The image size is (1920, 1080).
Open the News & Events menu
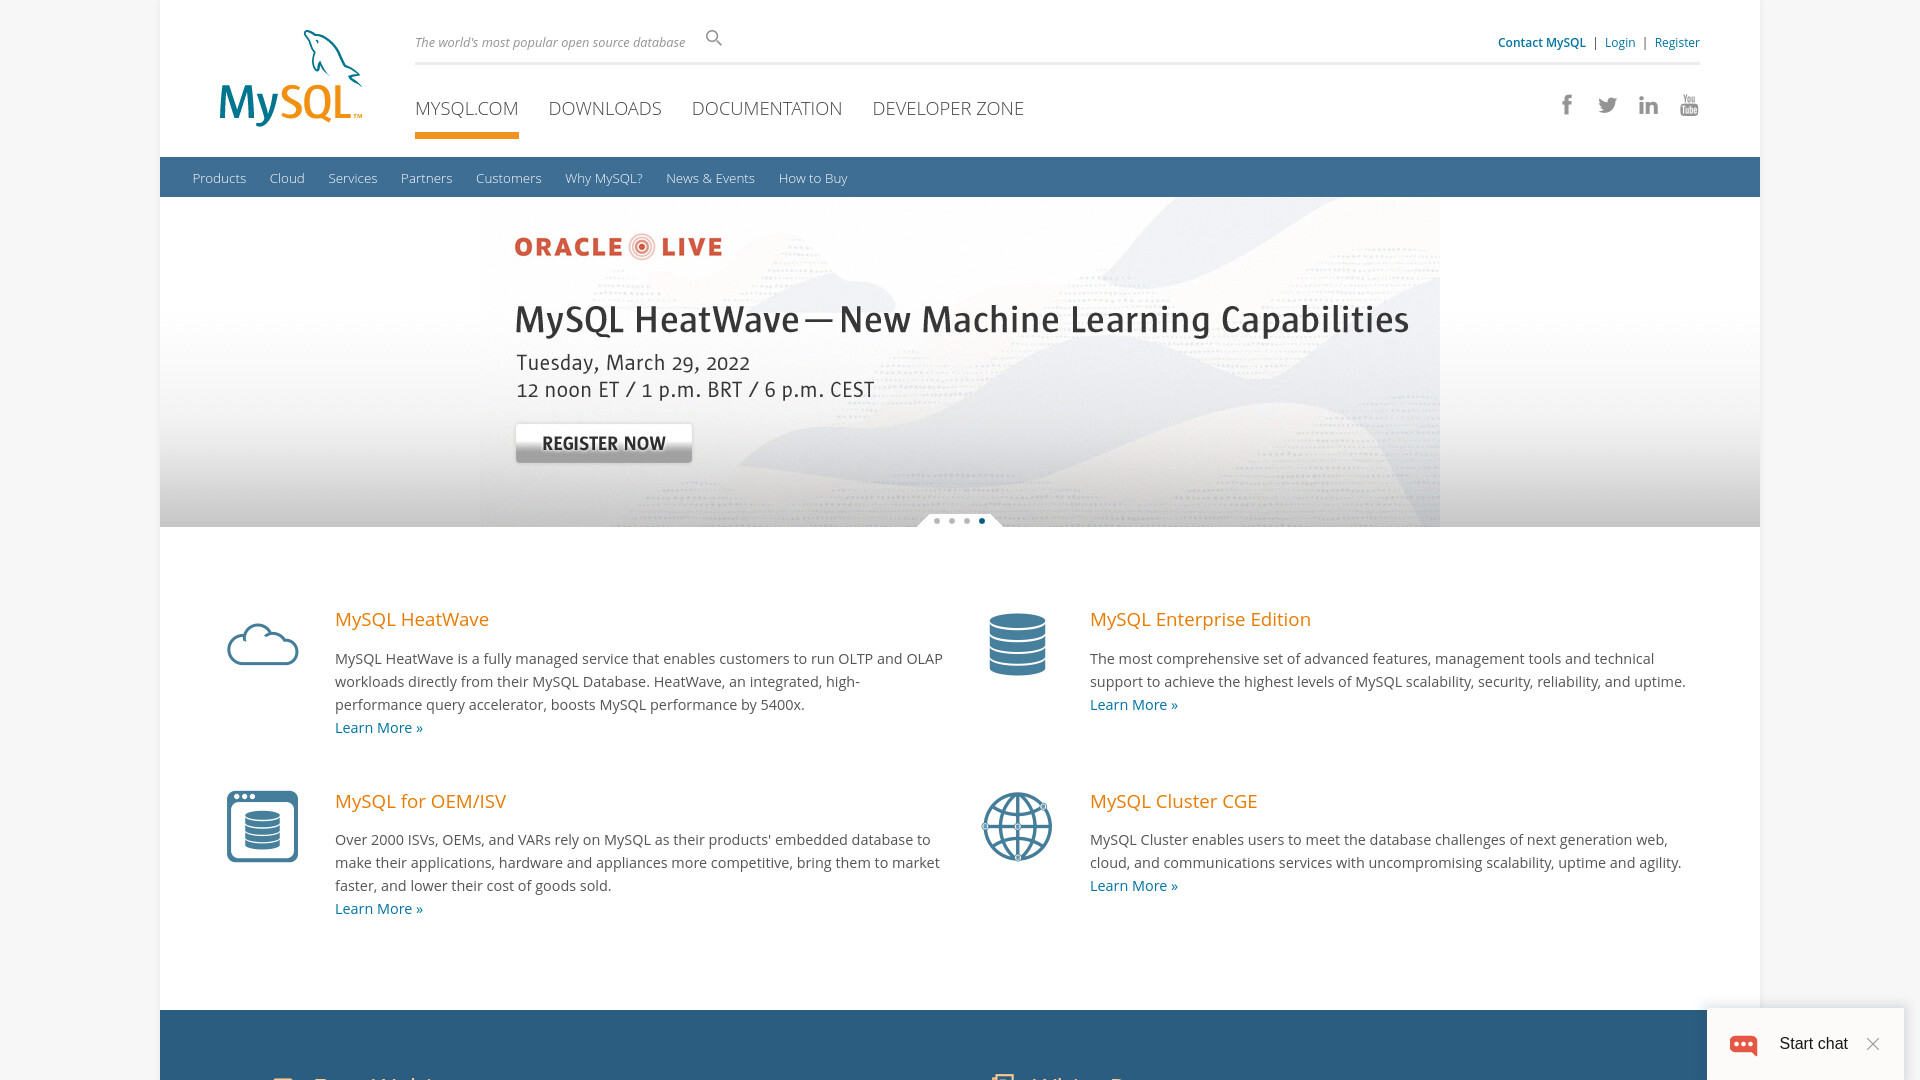(x=710, y=178)
